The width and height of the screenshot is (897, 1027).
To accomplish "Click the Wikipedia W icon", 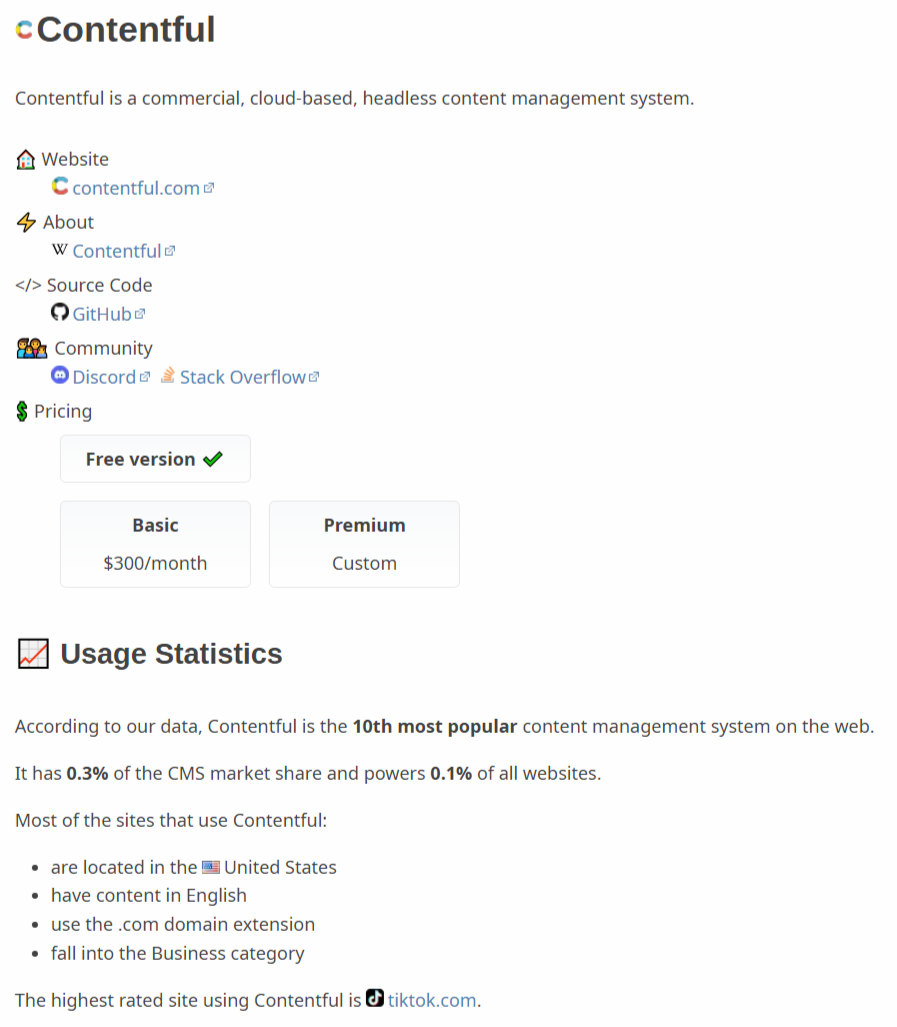I will (60, 249).
